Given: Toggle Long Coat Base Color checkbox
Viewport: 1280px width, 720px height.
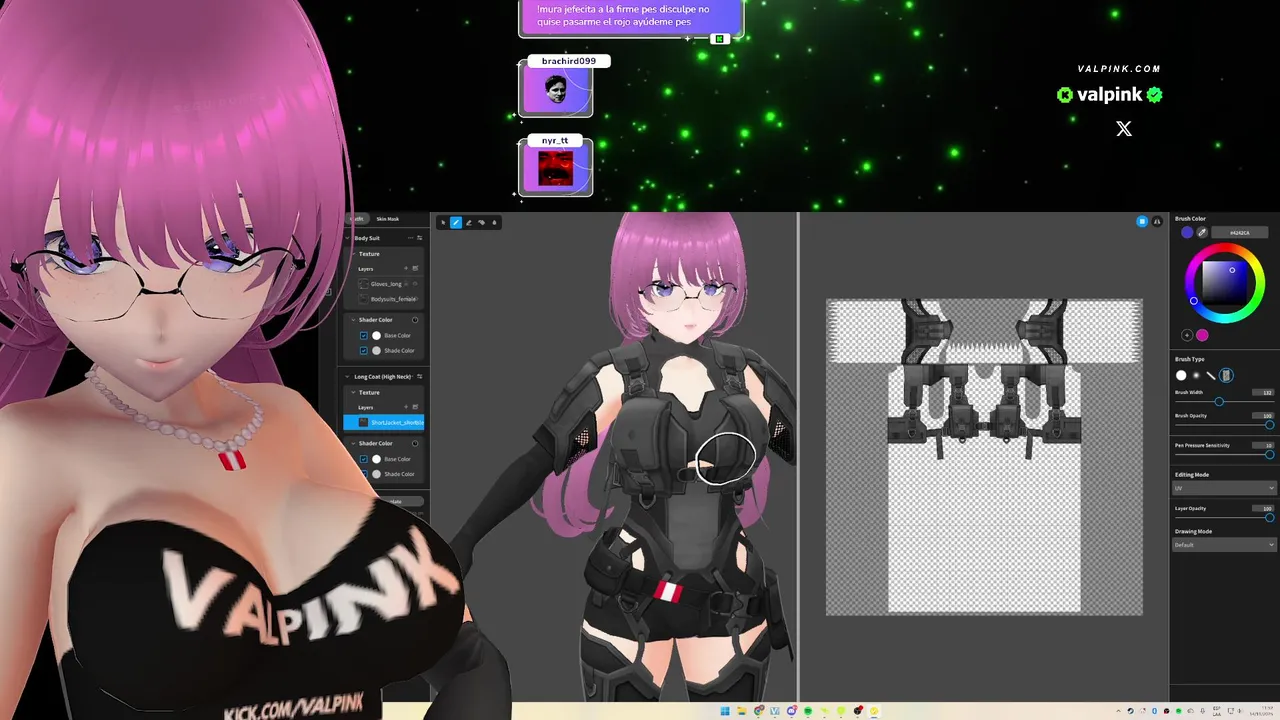Looking at the screenshot, I should pos(364,459).
